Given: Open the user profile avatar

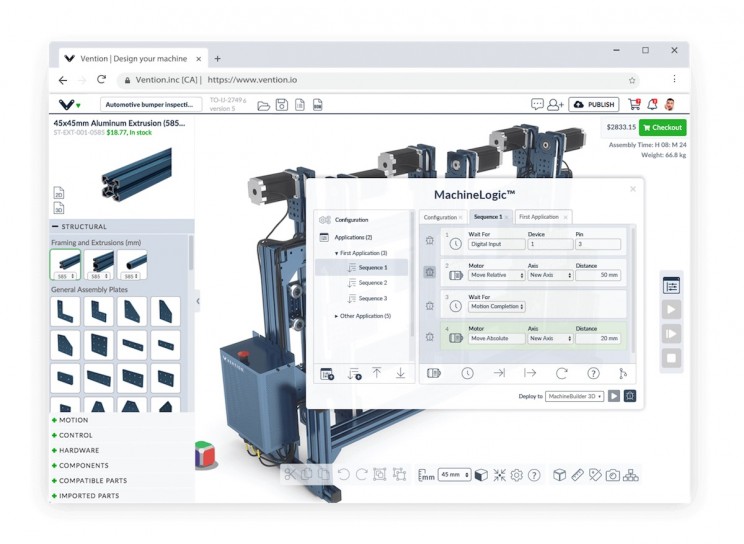Looking at the screenshot, I should tap(670, 104).
